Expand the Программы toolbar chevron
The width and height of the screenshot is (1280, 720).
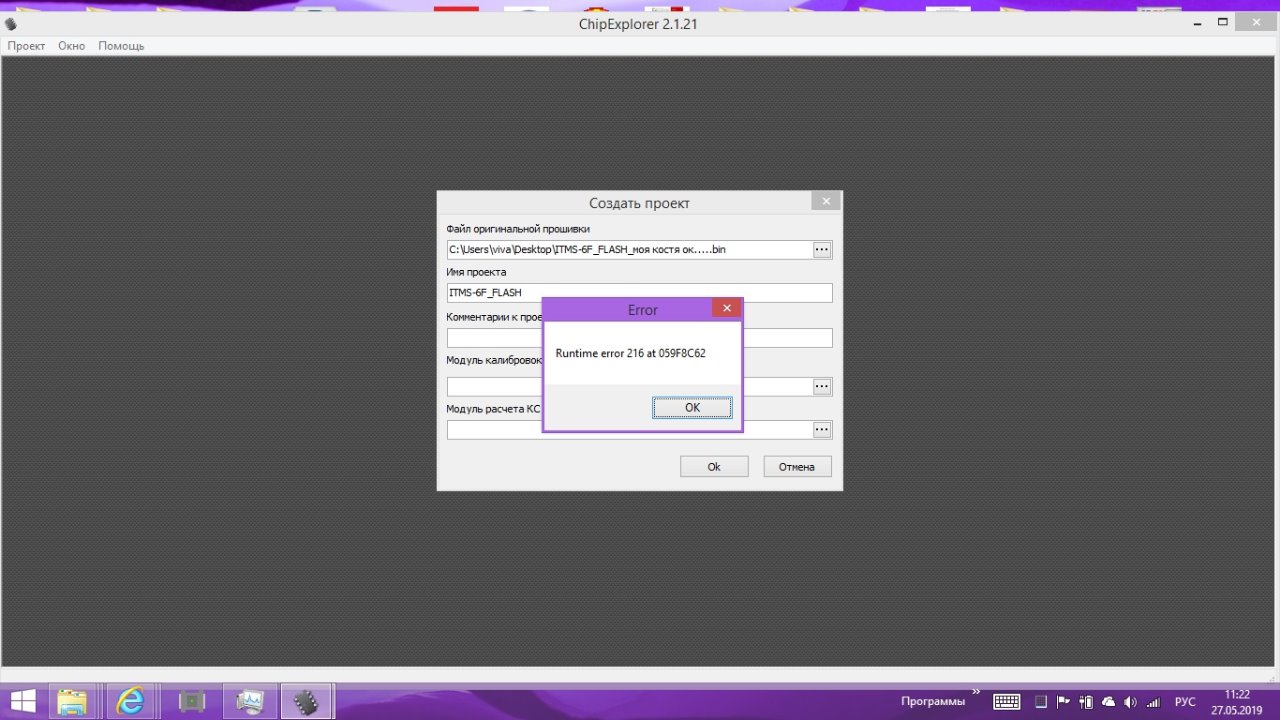[x=976, y=692]
